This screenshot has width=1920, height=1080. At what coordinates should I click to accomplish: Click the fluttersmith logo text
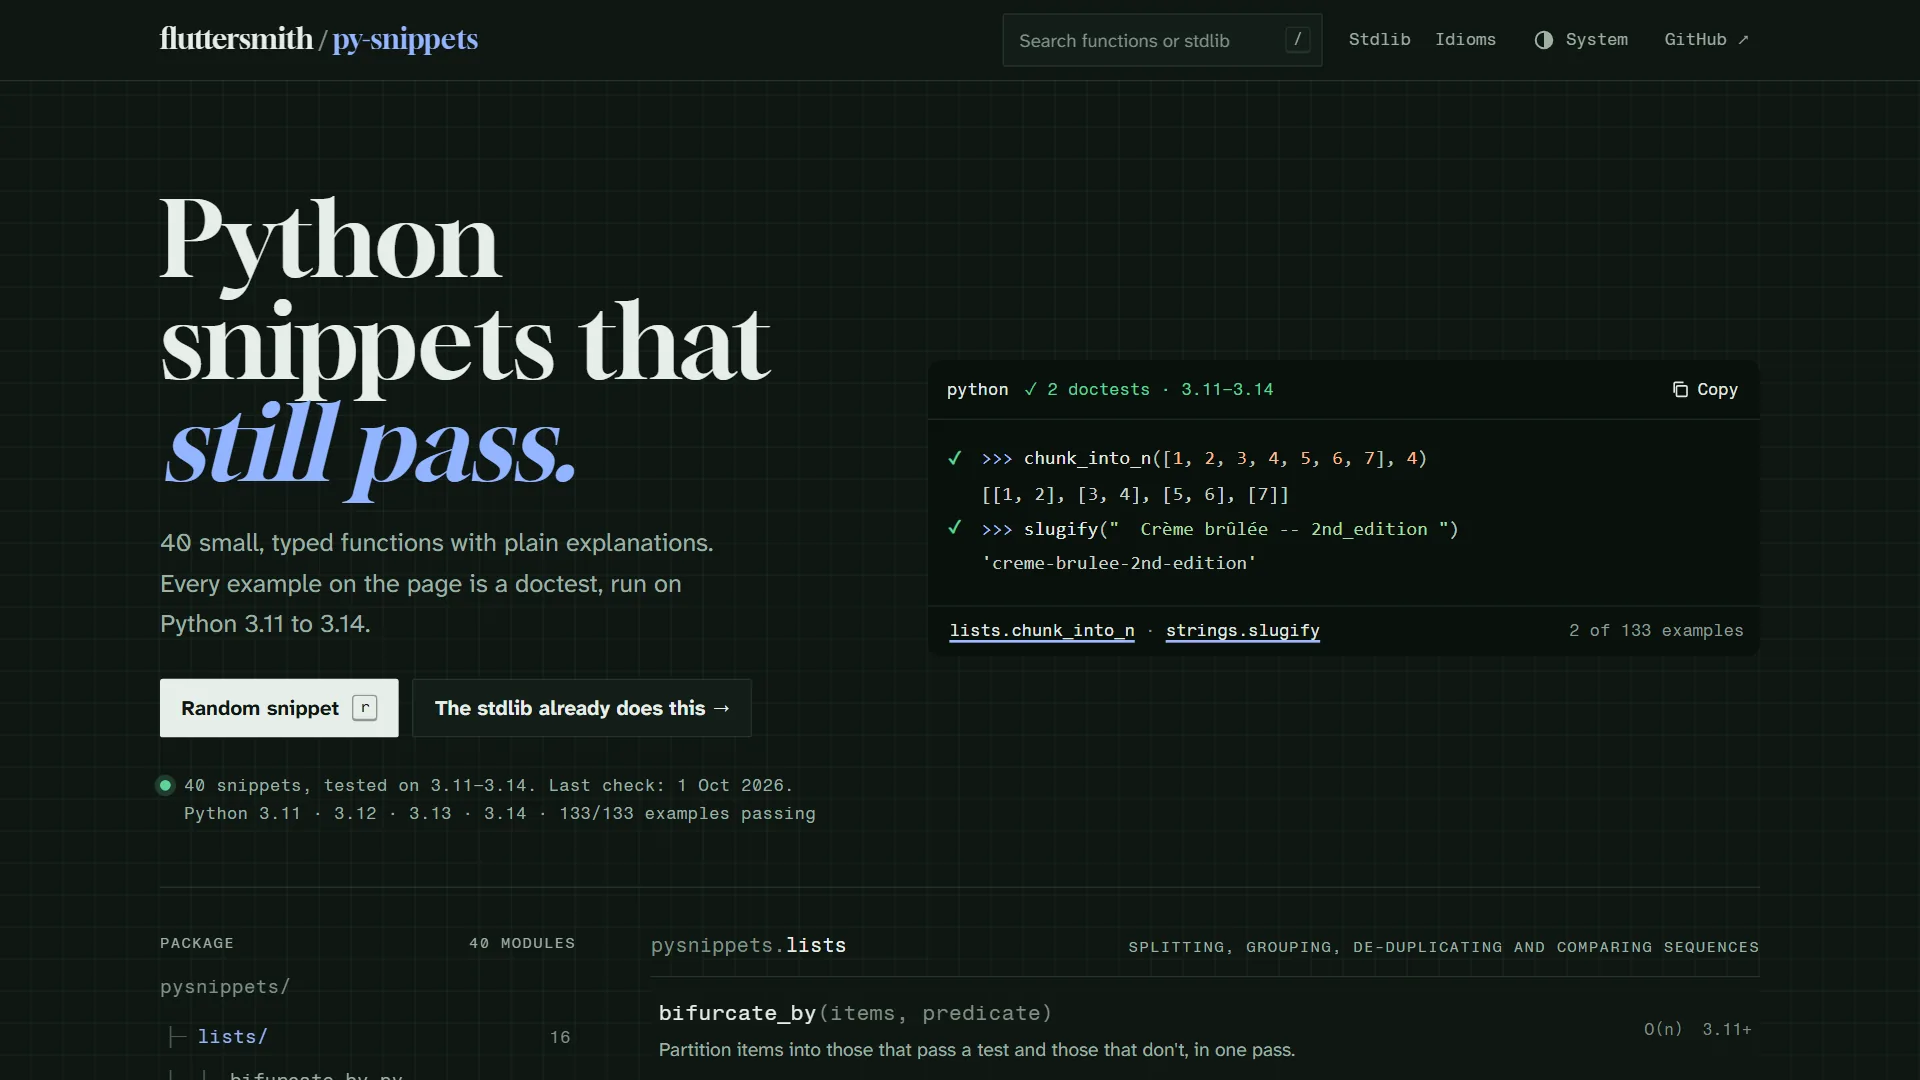236,39
